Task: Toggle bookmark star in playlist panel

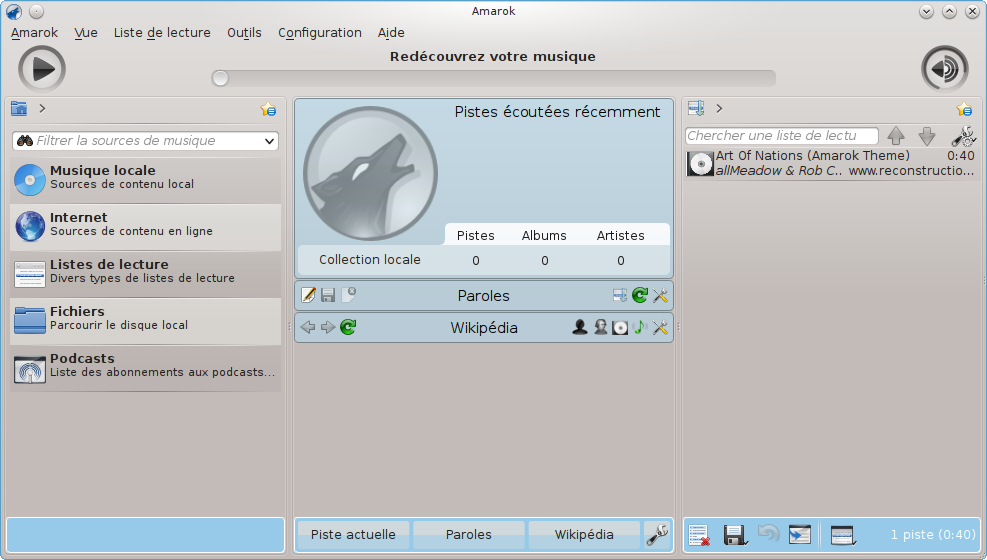Action: click(x=964, y=109)
